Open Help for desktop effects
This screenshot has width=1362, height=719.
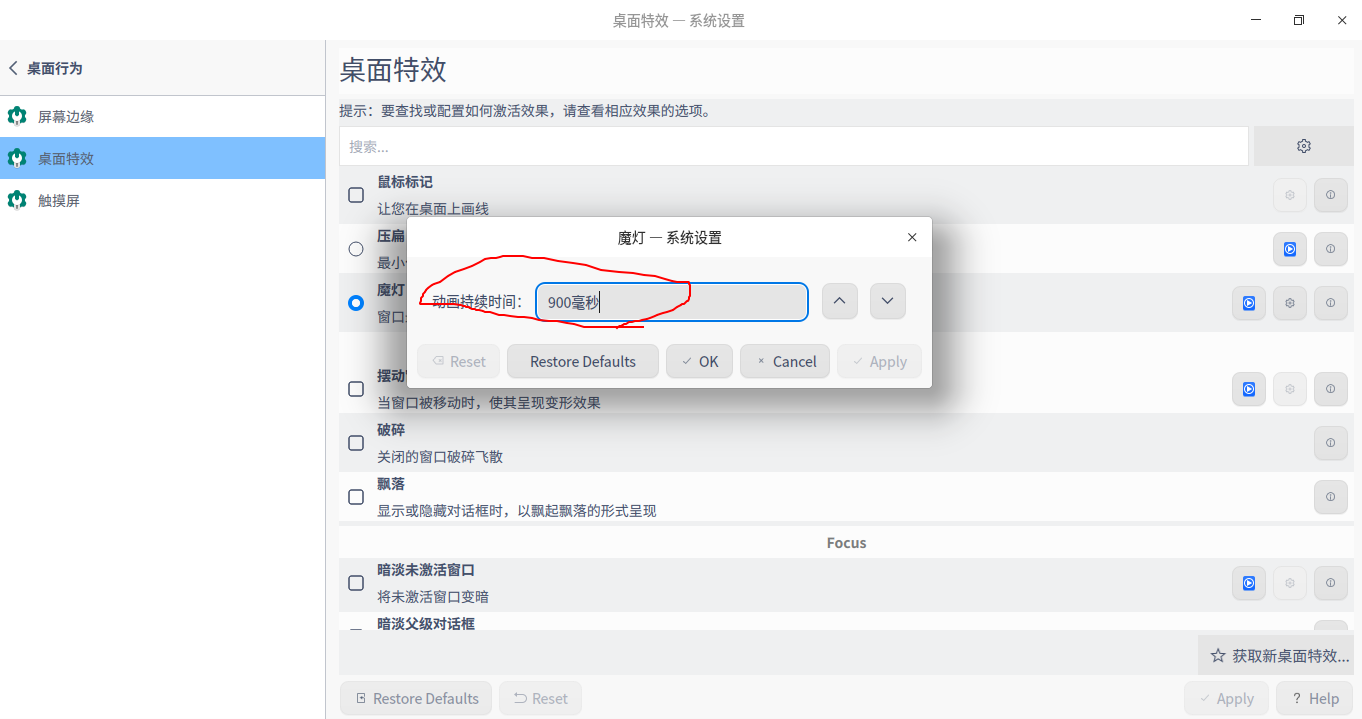click(x=1314, y=699)
